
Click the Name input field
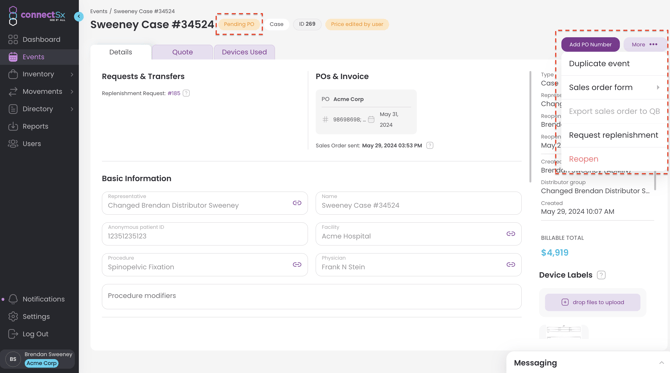pyautogui.click(x=418, y=203)
